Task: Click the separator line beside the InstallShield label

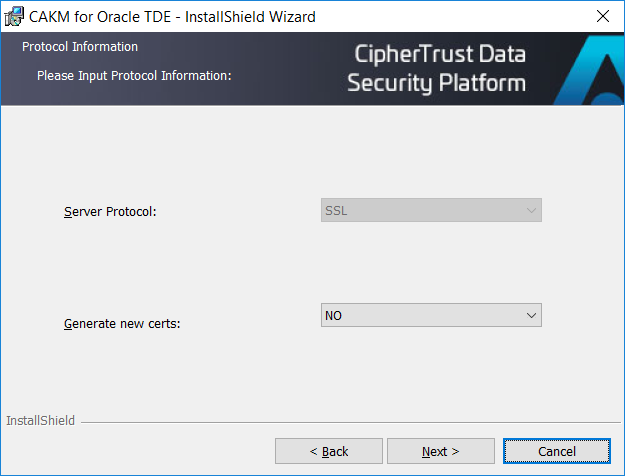Action: pos(350,422)
